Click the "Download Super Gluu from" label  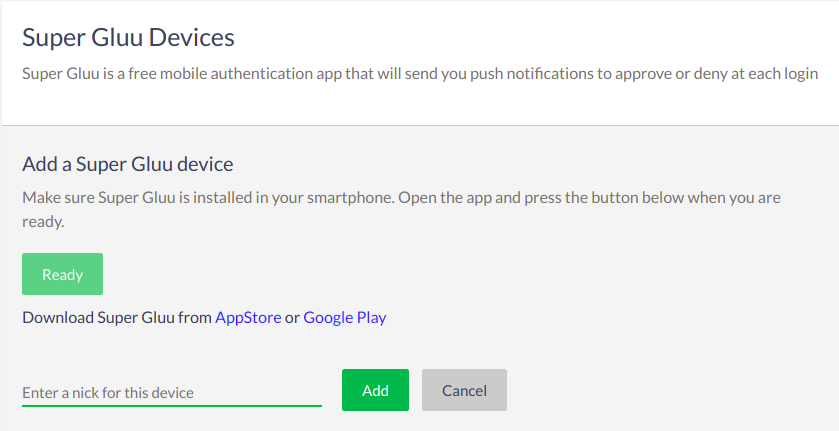click(x=117, y=318)
